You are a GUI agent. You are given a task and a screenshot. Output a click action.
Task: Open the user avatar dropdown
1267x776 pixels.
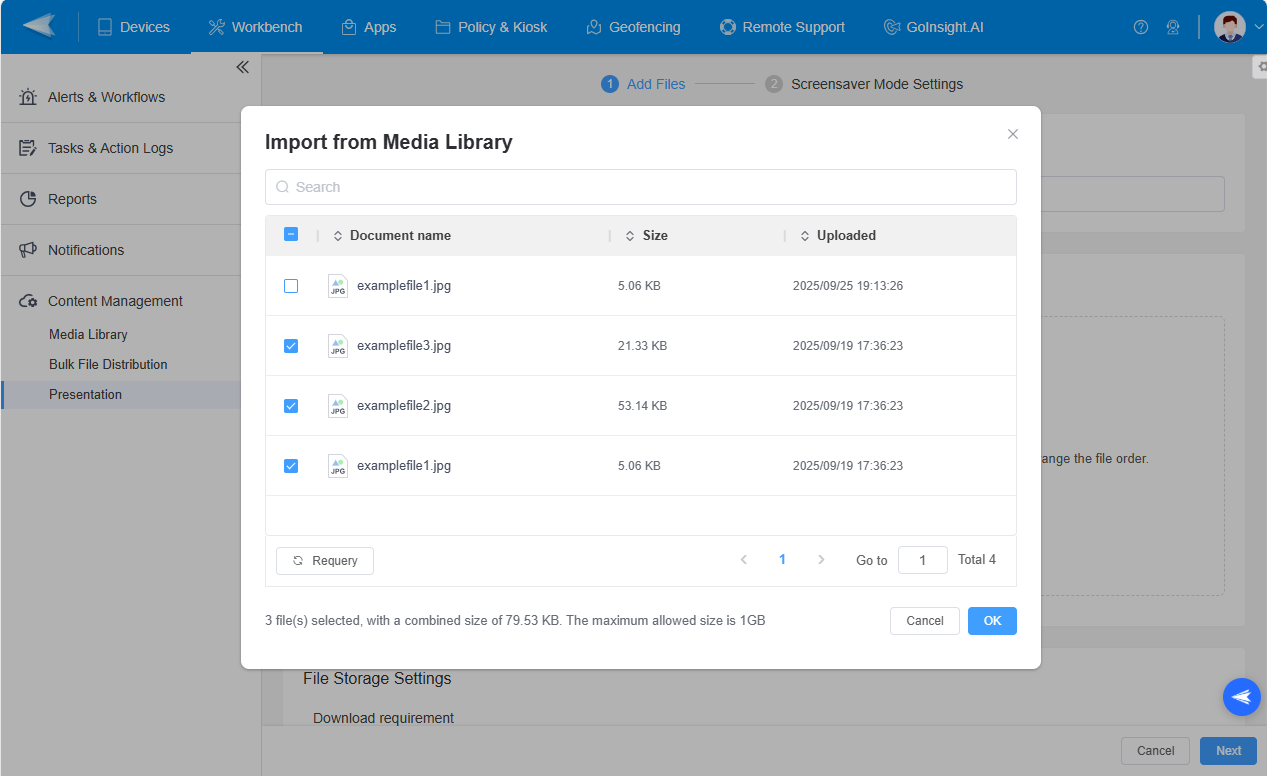(x=1230, y=27)
